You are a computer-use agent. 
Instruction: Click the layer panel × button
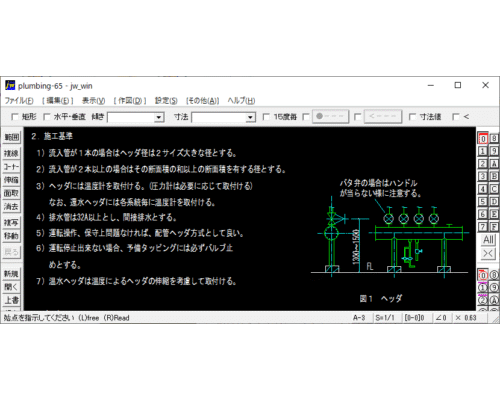[x=488, y=253]
